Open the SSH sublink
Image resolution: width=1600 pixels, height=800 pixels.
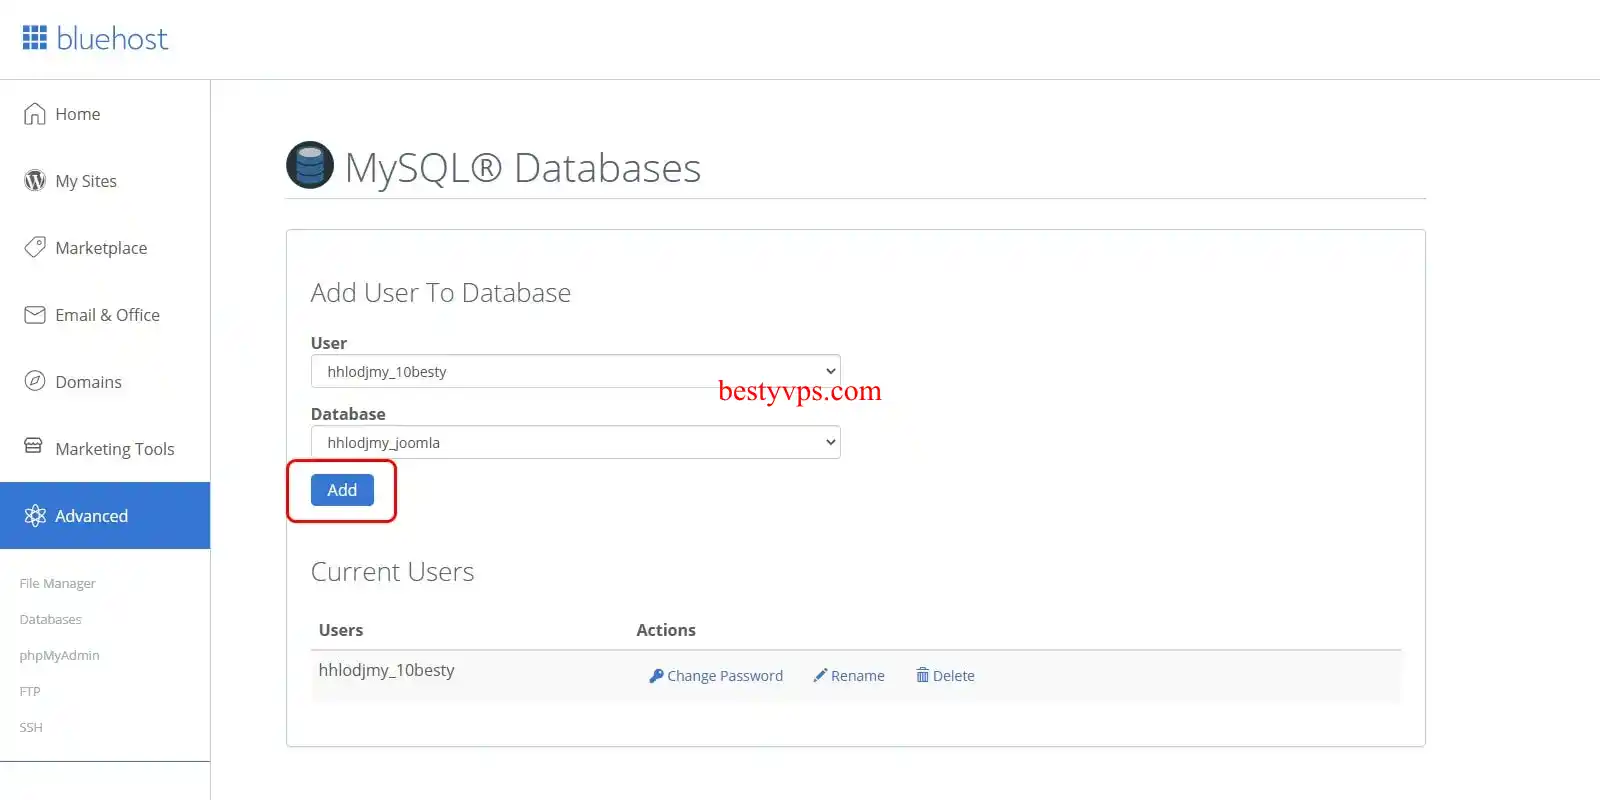coord(31,728)
